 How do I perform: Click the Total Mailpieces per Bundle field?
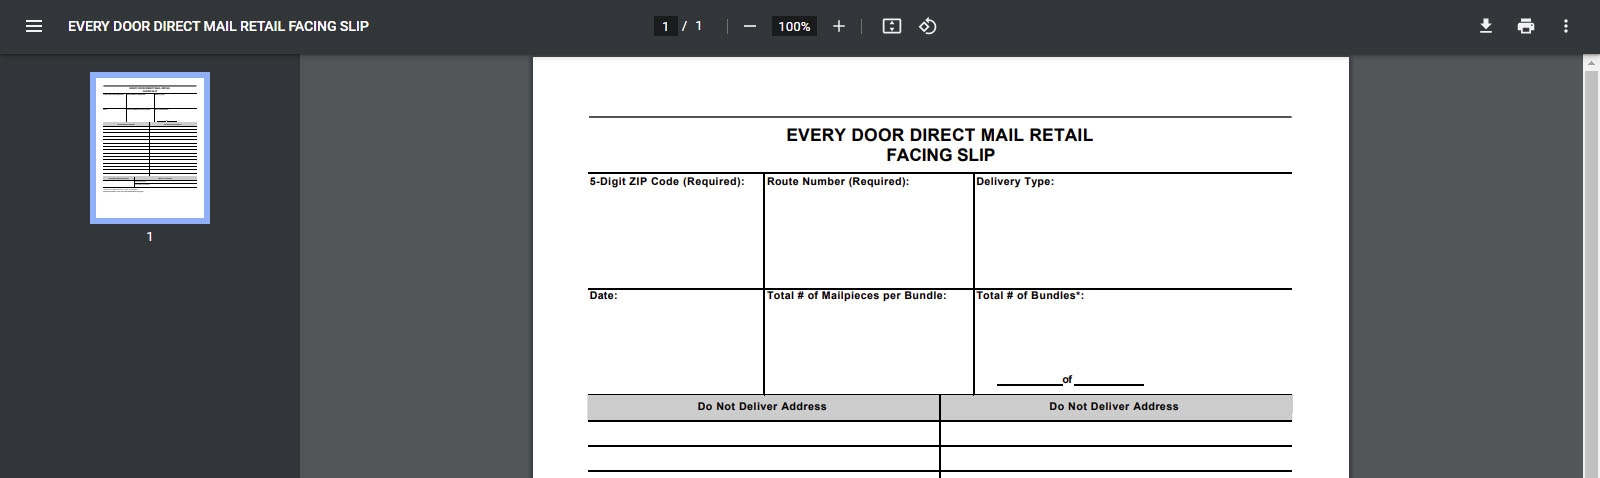868,345
